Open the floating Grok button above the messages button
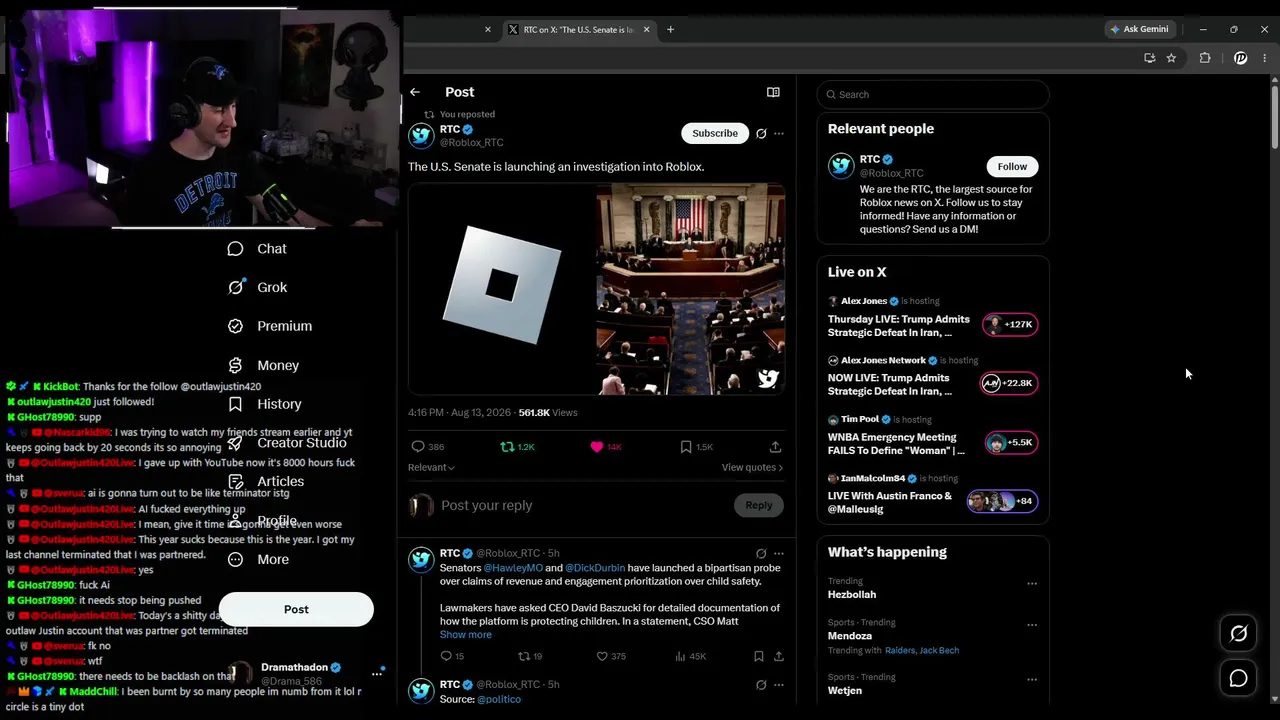 point(1238,633)
